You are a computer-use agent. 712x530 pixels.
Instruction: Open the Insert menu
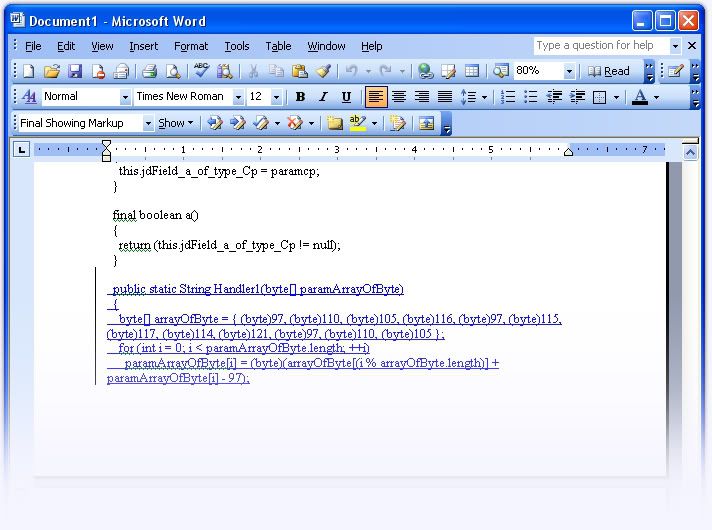click(x=143, y=46)
